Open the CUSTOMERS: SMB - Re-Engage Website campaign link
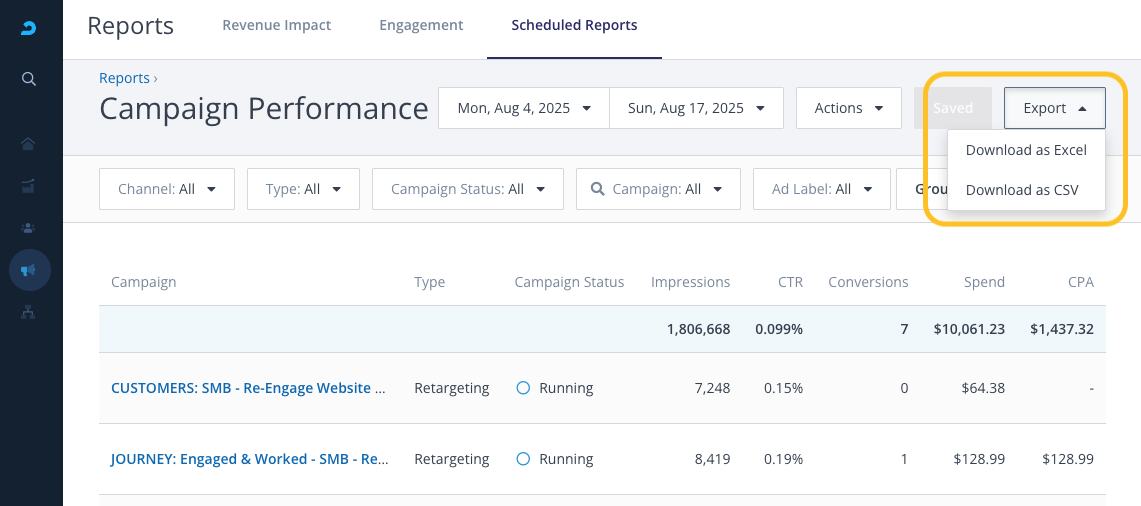The width and height of the screenshot is (1141, 506). click(249, 388)
